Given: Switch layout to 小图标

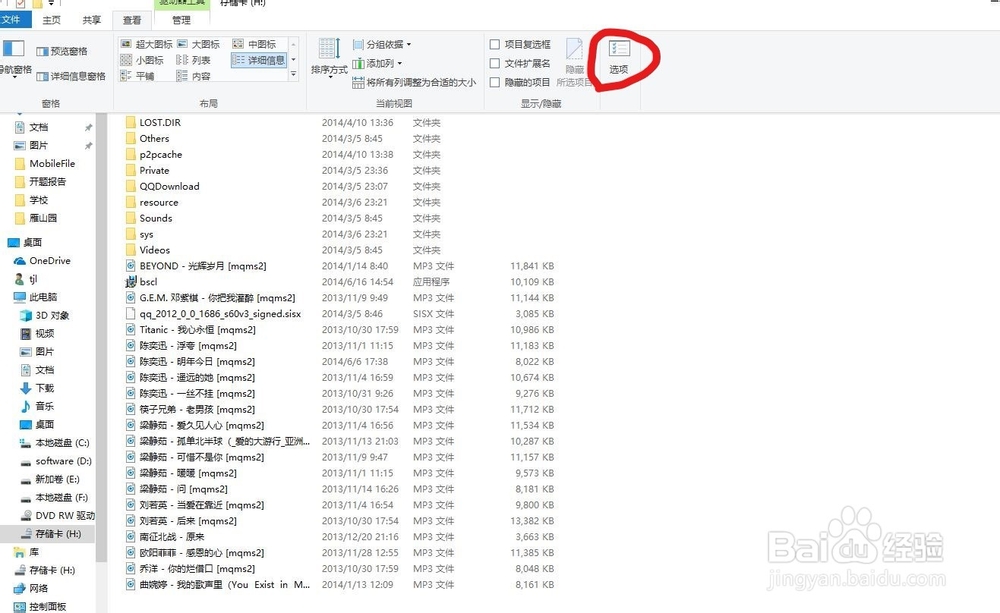Looking at the screenshot, I should 142,60.
